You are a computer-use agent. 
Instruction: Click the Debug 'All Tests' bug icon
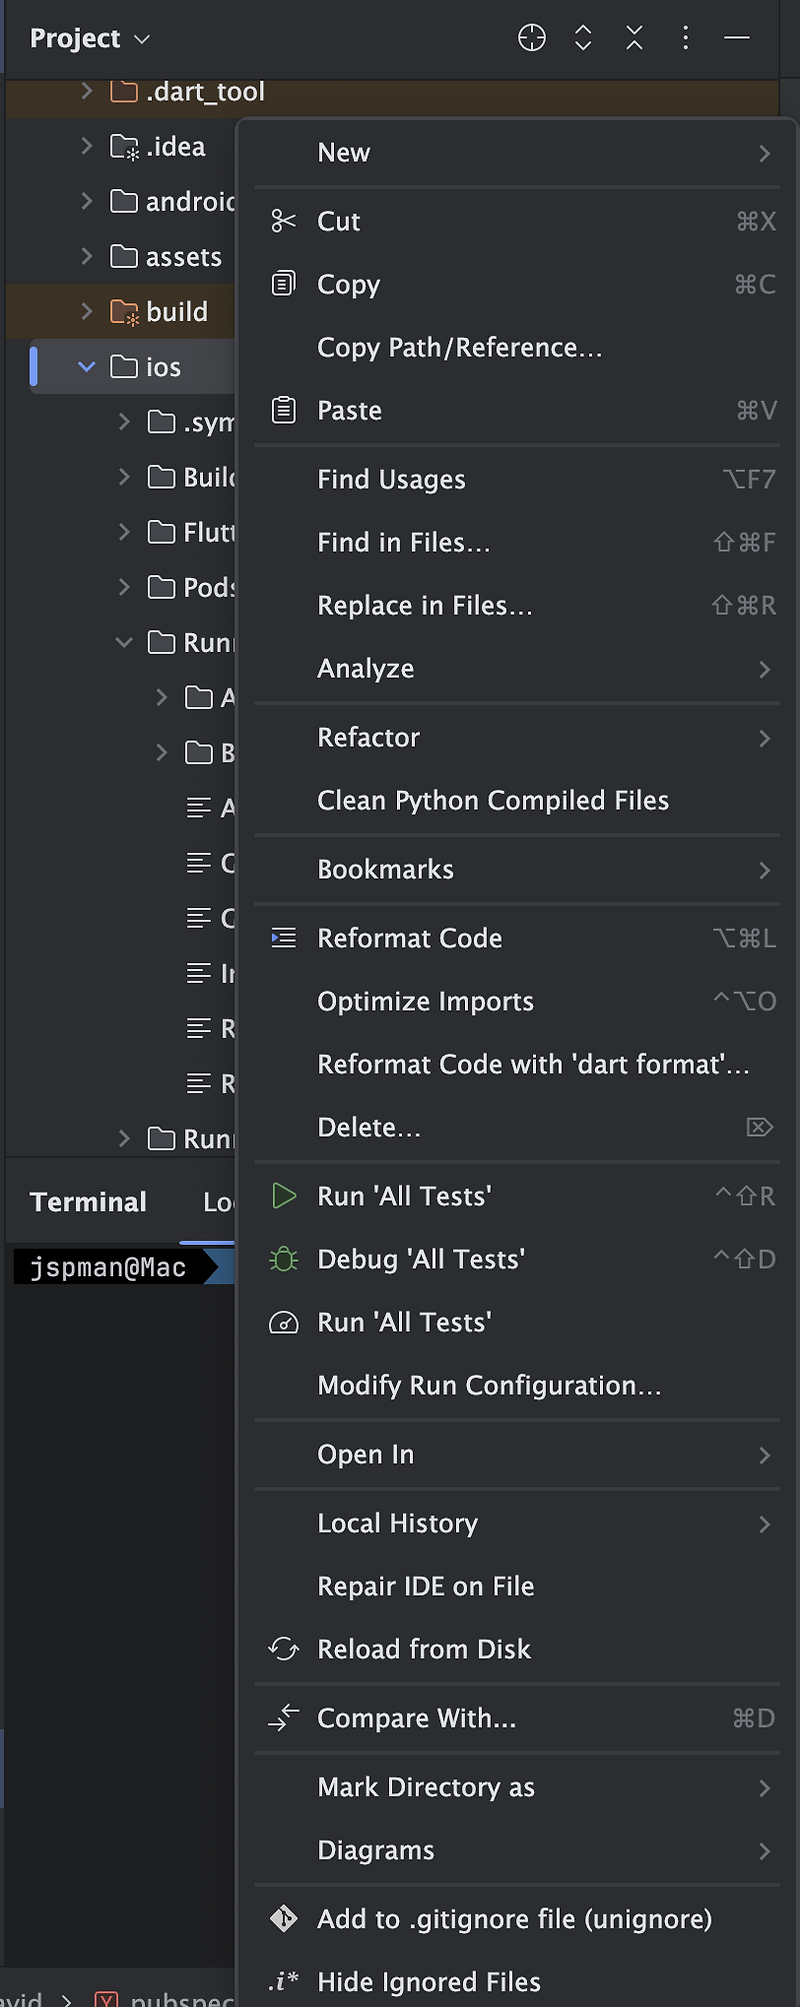(284, 1259)
